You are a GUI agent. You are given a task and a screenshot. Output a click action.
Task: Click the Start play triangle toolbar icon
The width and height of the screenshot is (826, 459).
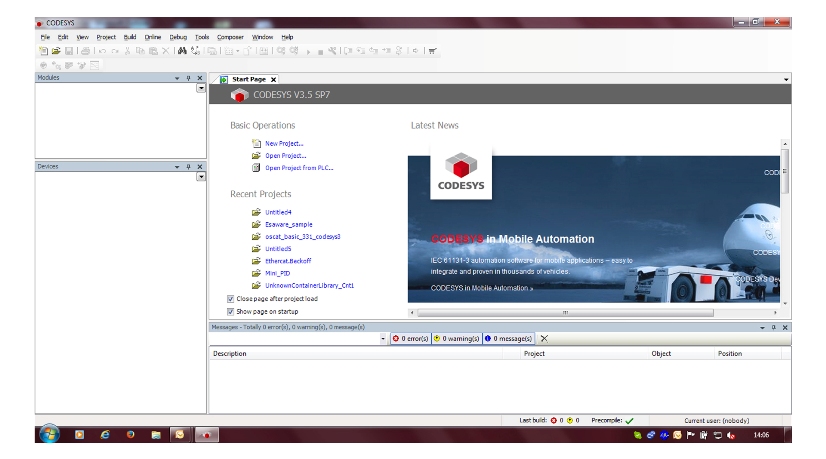click(x=308, y=52)
